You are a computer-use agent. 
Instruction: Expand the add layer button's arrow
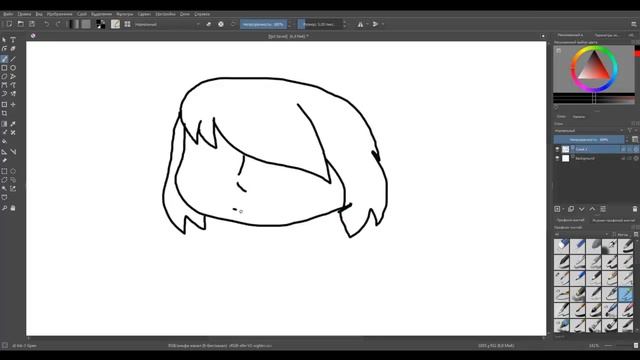563,209
